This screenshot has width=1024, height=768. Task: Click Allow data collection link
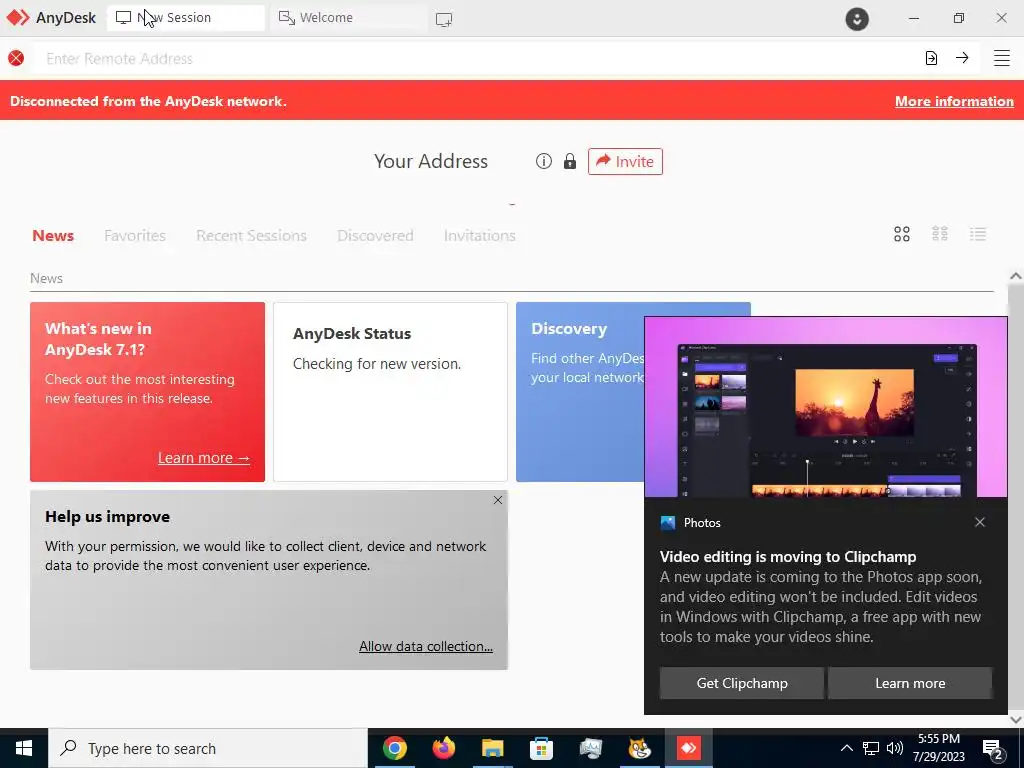[426, 646]
